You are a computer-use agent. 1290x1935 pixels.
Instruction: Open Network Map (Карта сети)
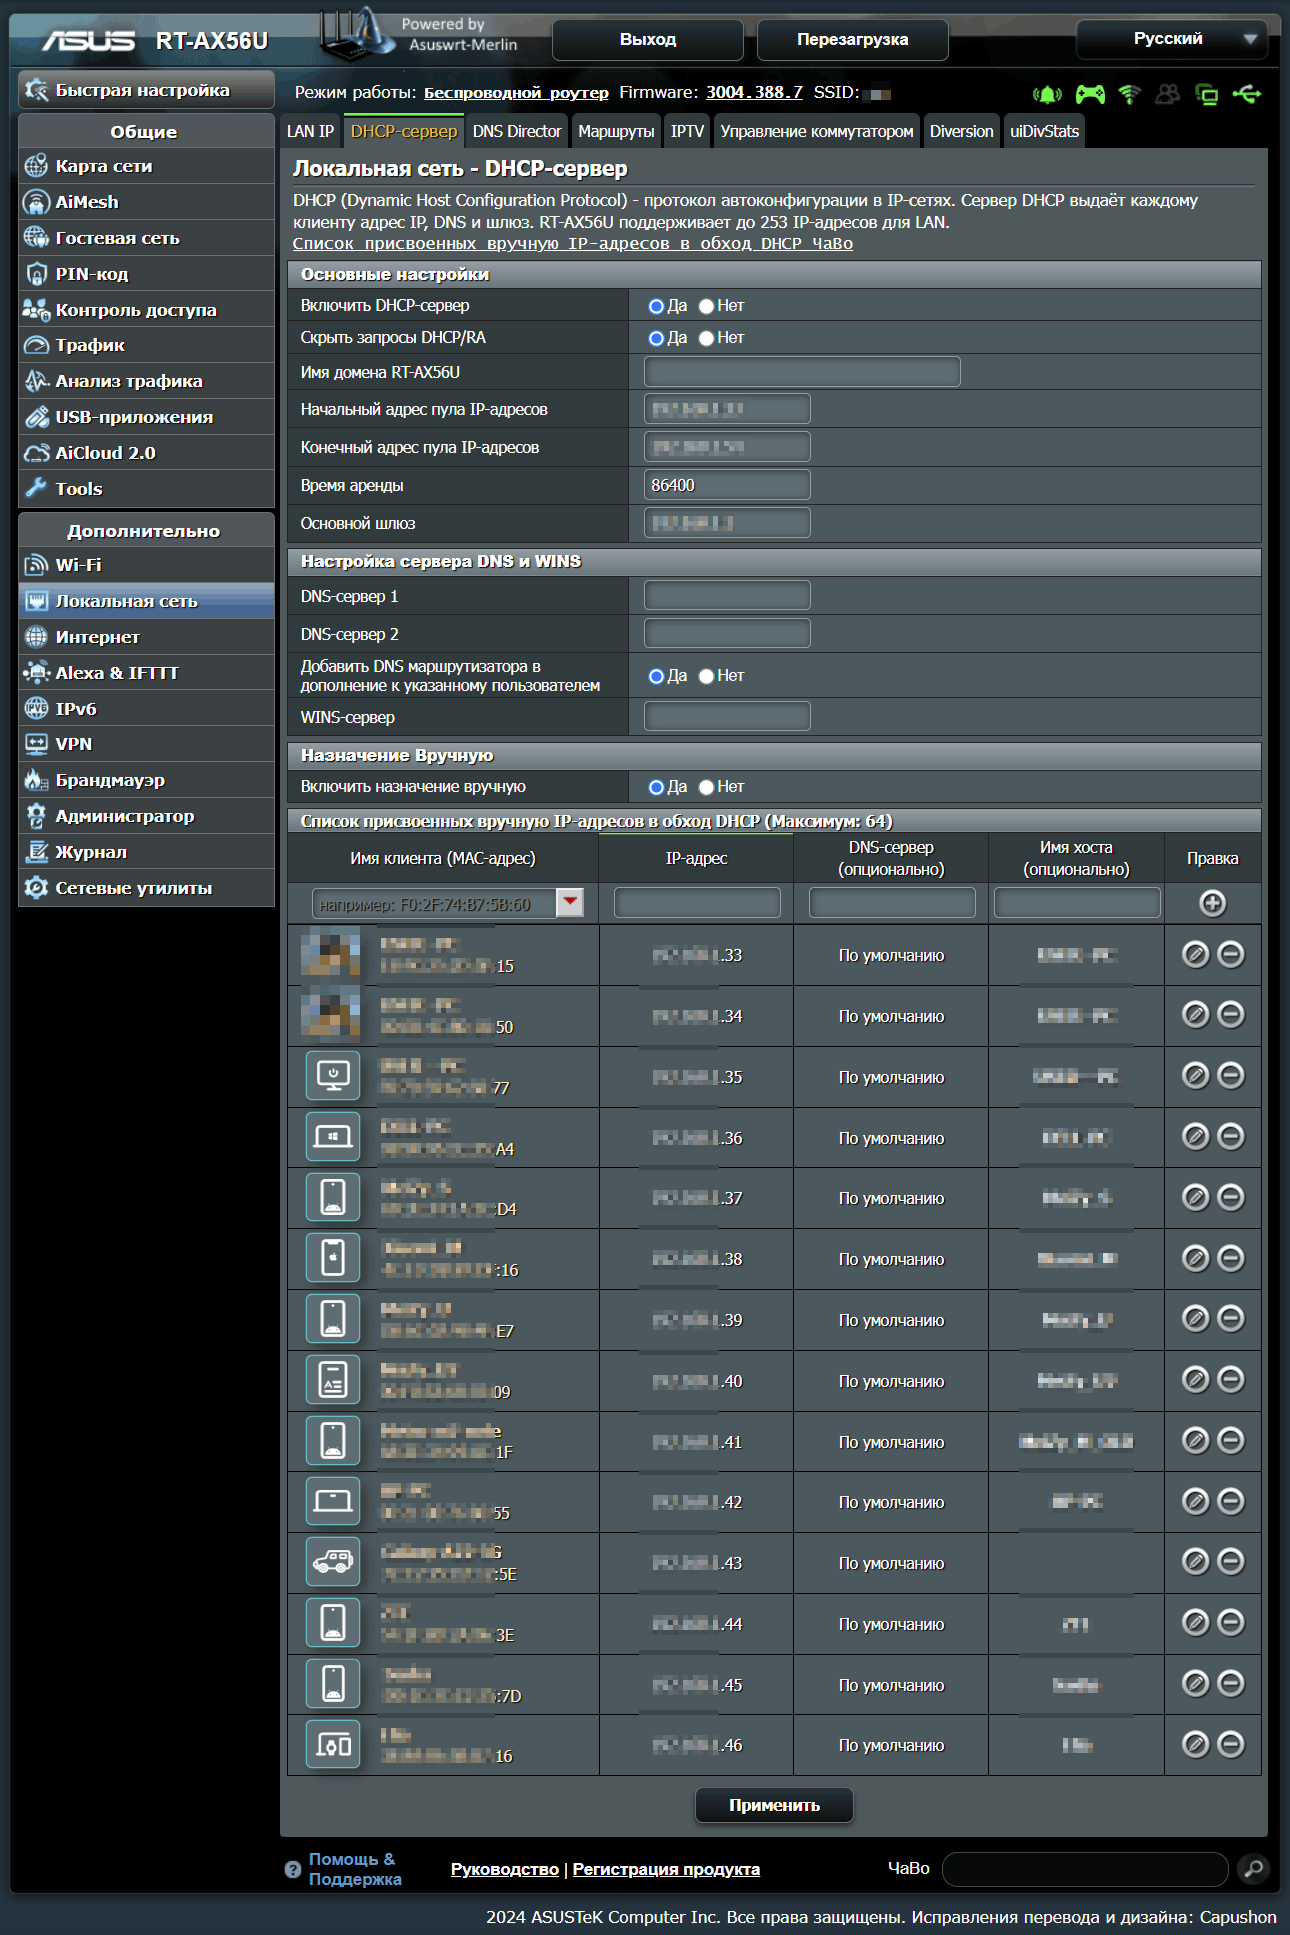(x=146, y=166)
